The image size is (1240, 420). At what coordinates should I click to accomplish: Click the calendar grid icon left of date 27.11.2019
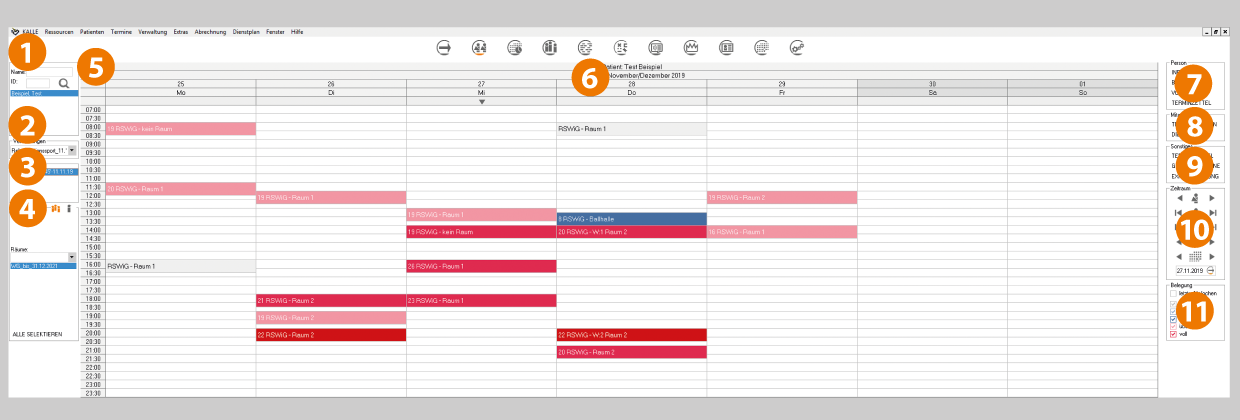[x=1196, y=257]
